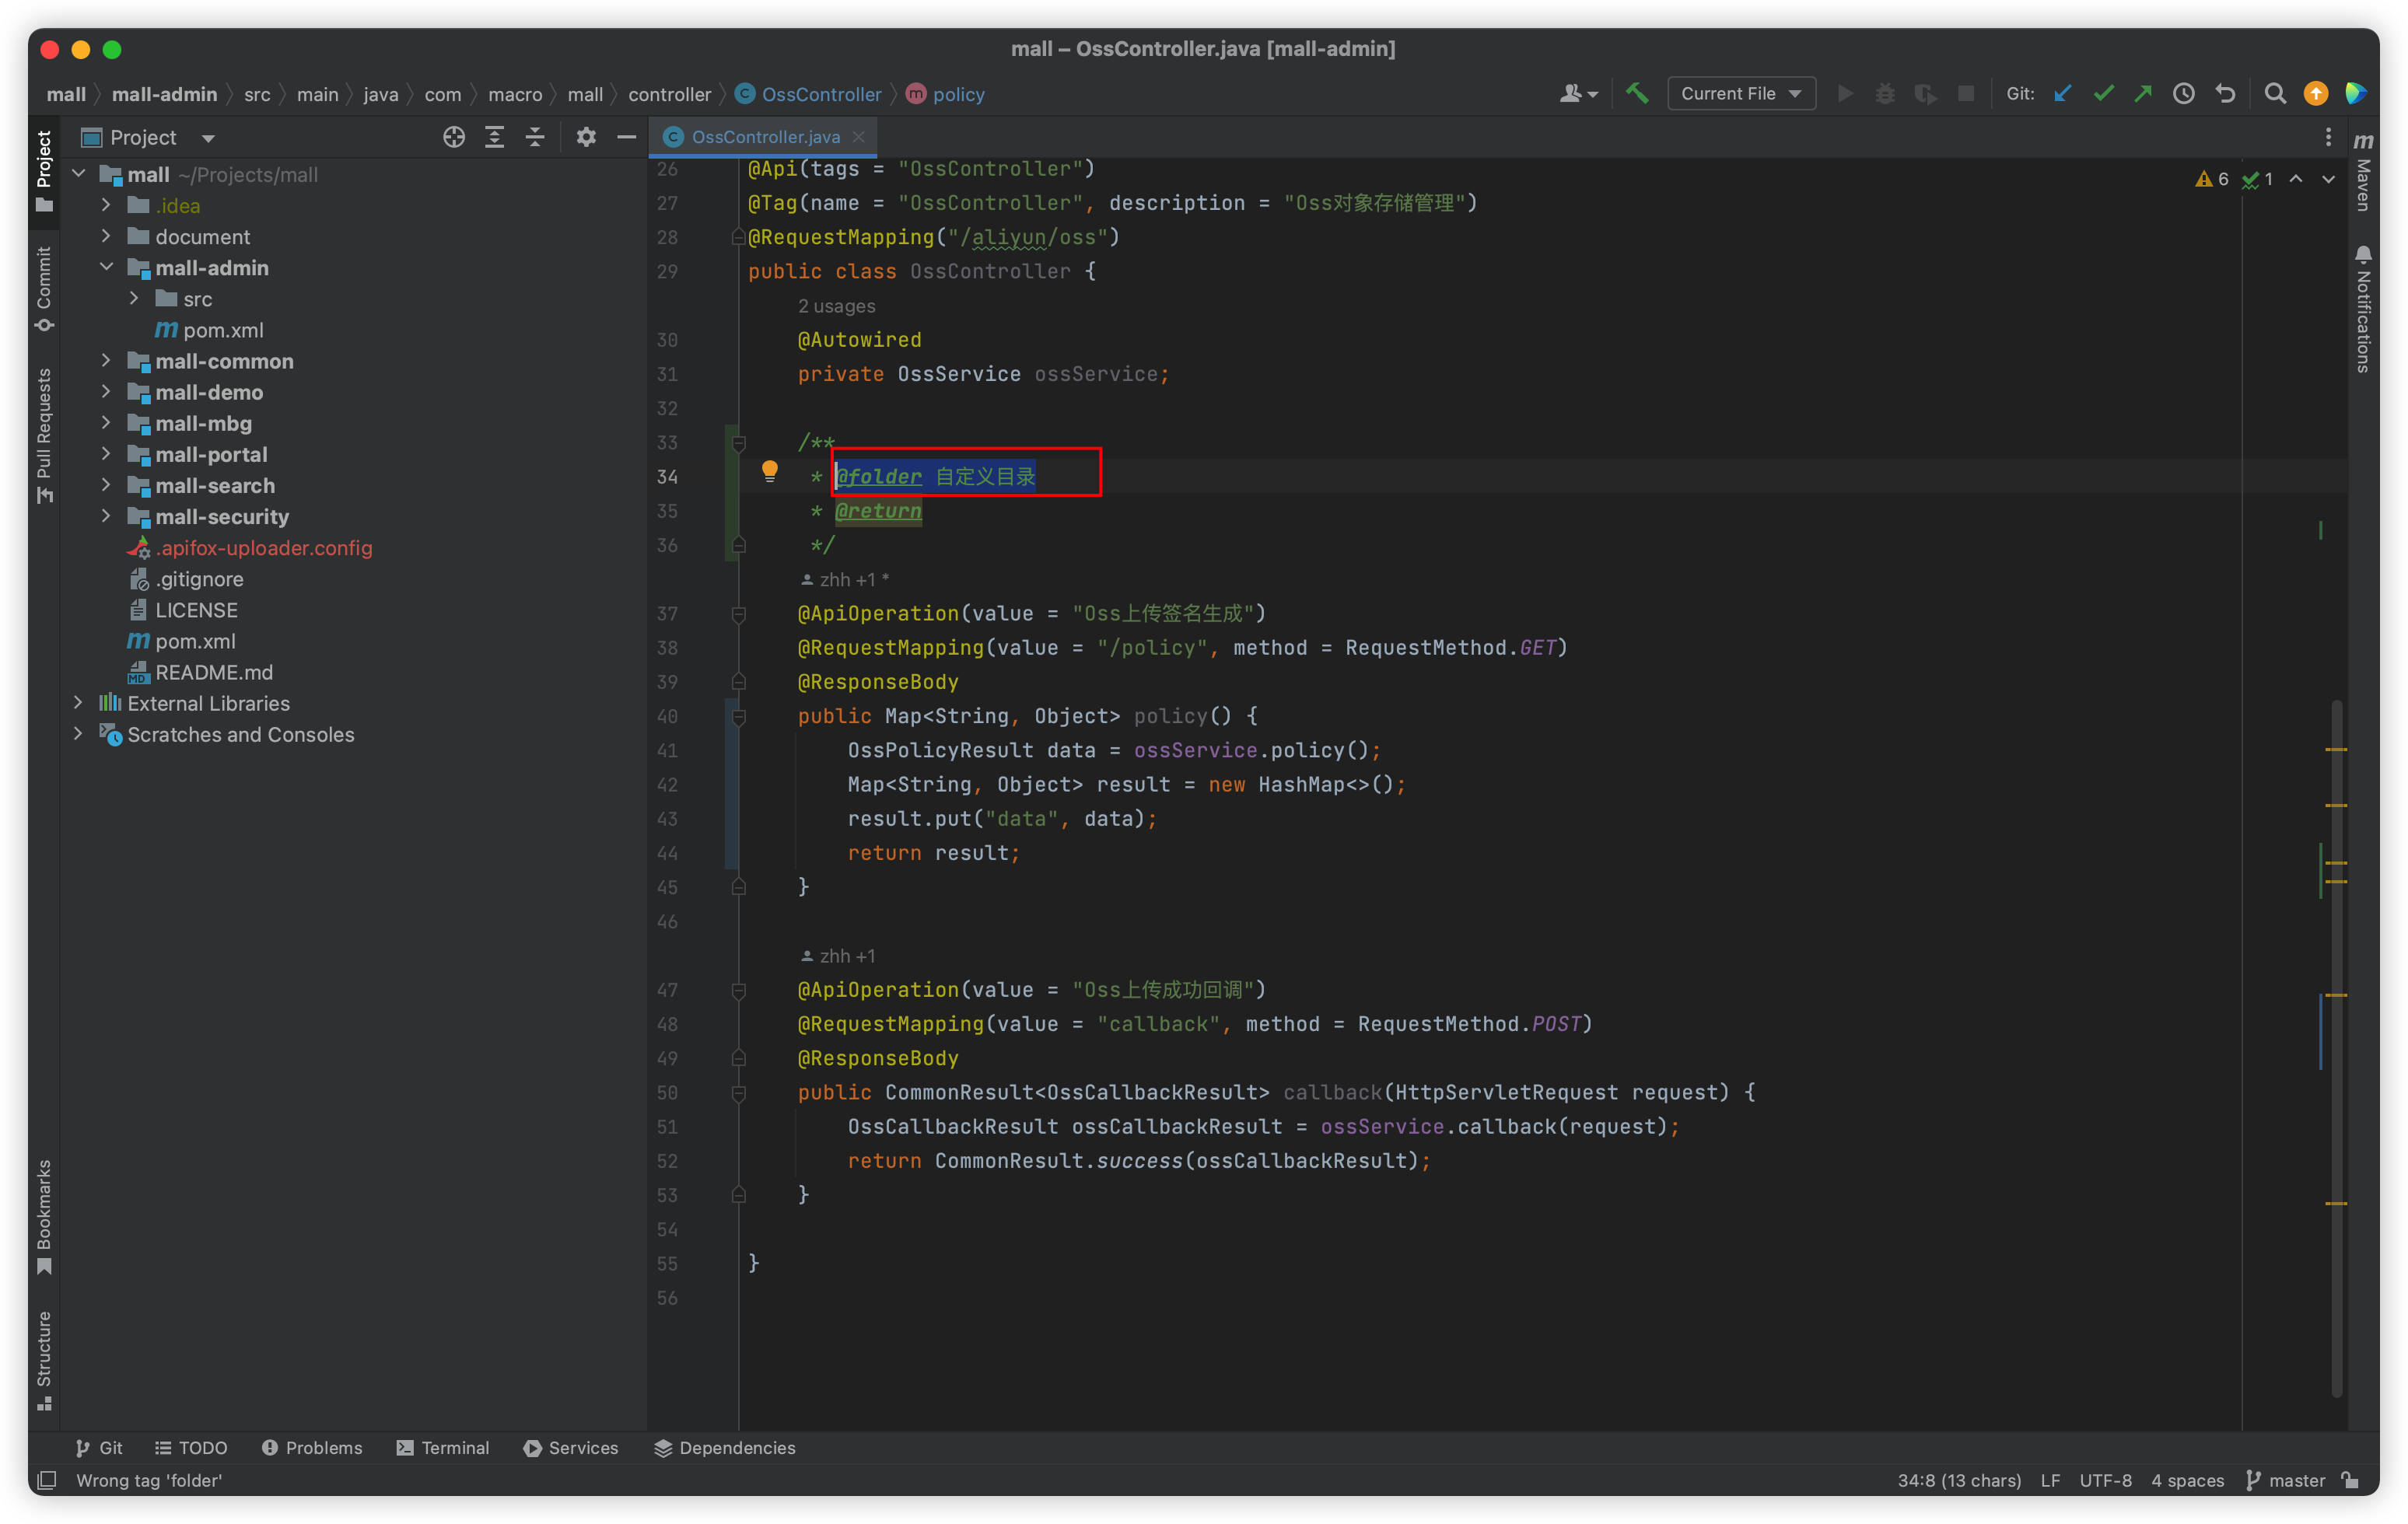Collapse the mall-admin module folder
This screenshot has width=2408, height=1524.
point(106,267)
